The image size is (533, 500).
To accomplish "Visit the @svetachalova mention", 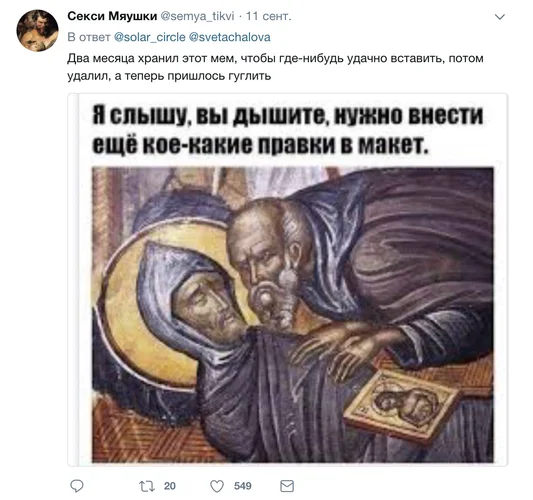I will [229, 37].
